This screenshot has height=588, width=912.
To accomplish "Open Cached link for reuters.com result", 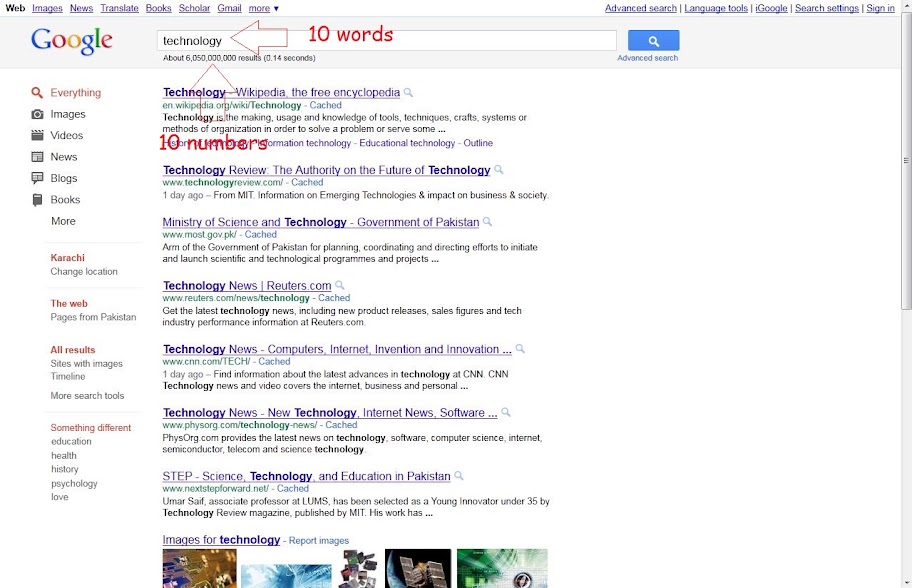I will click(334, 298).
